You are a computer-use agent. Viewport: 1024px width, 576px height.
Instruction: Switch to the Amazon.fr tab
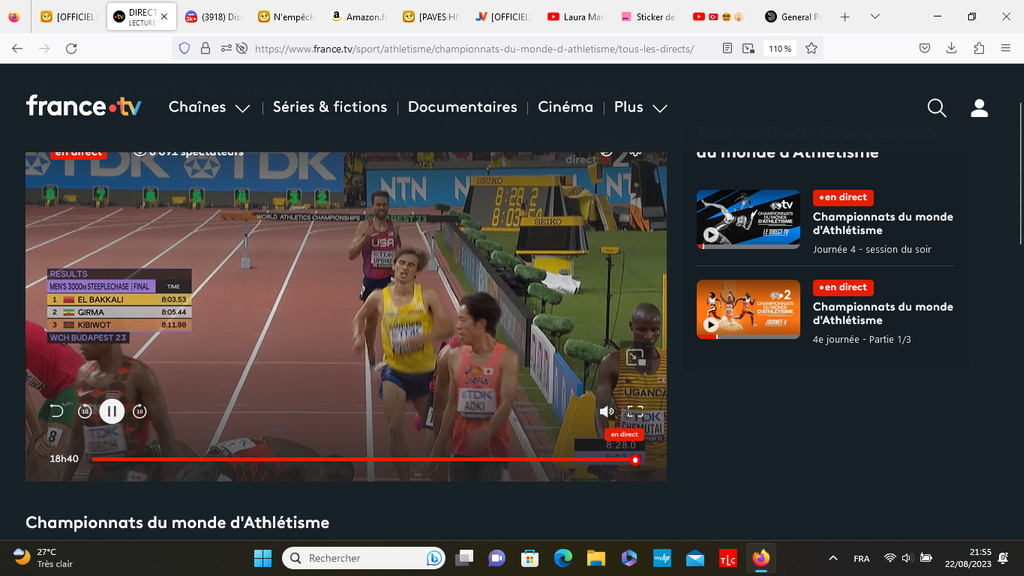point(360,17)
